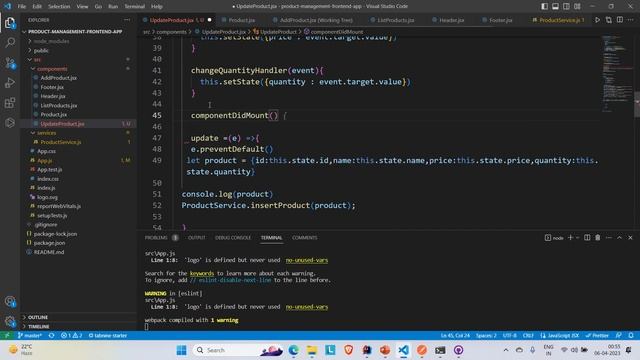Image resolution: width=640 pixels, height=360 pixels.
Task: Kill terminal with the trash icon
Action: pos(598,238)
